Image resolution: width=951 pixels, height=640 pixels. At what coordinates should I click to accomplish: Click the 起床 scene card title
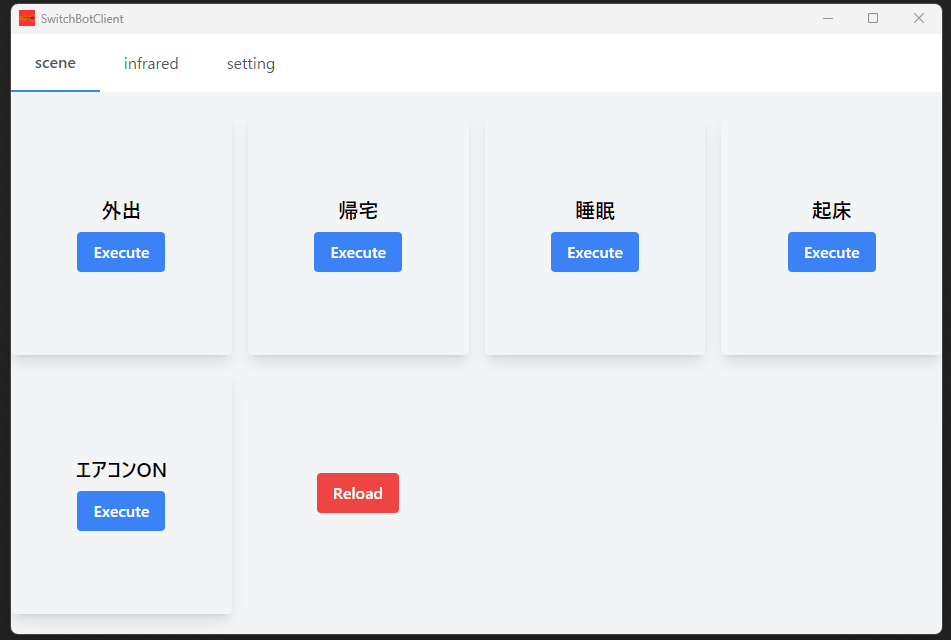(x=831, y=211)
